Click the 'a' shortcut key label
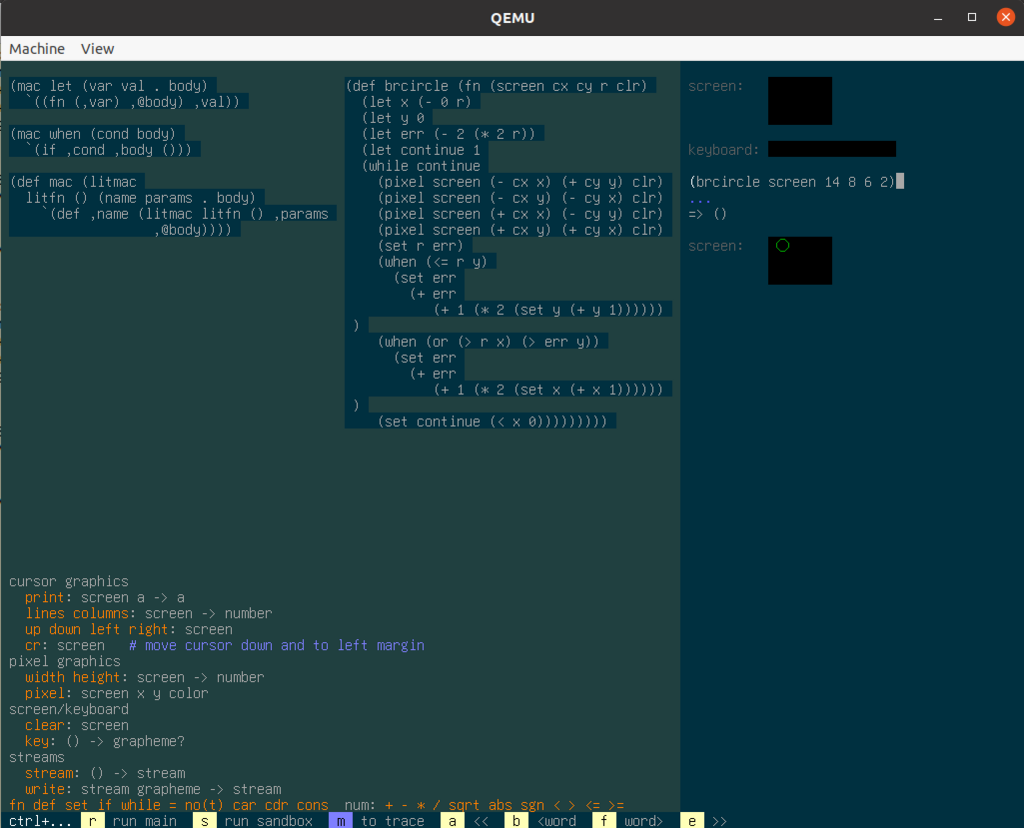1024x828 pixels. (x=452, y=821)
